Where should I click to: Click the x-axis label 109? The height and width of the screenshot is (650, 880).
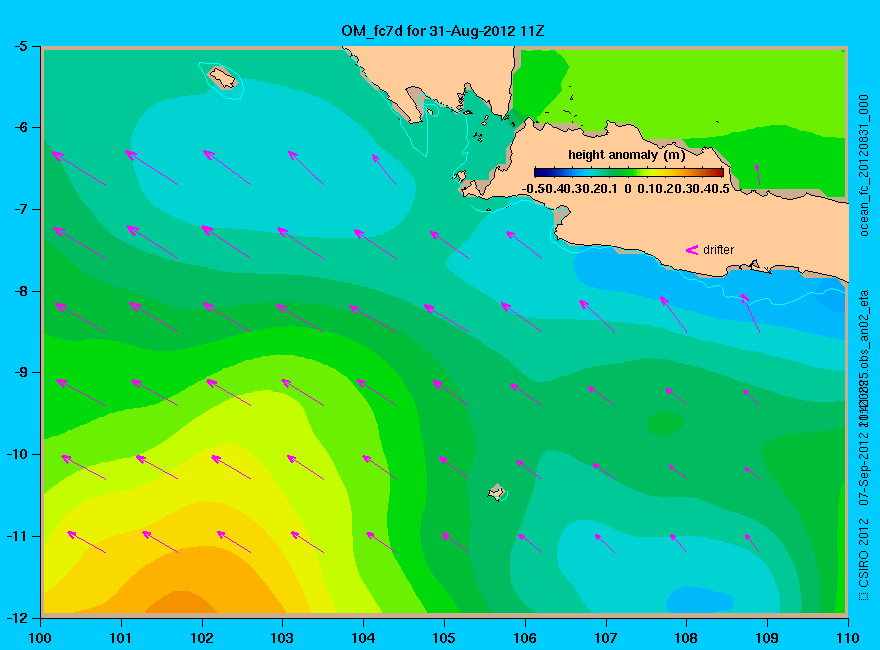click(x=767, y=638)
